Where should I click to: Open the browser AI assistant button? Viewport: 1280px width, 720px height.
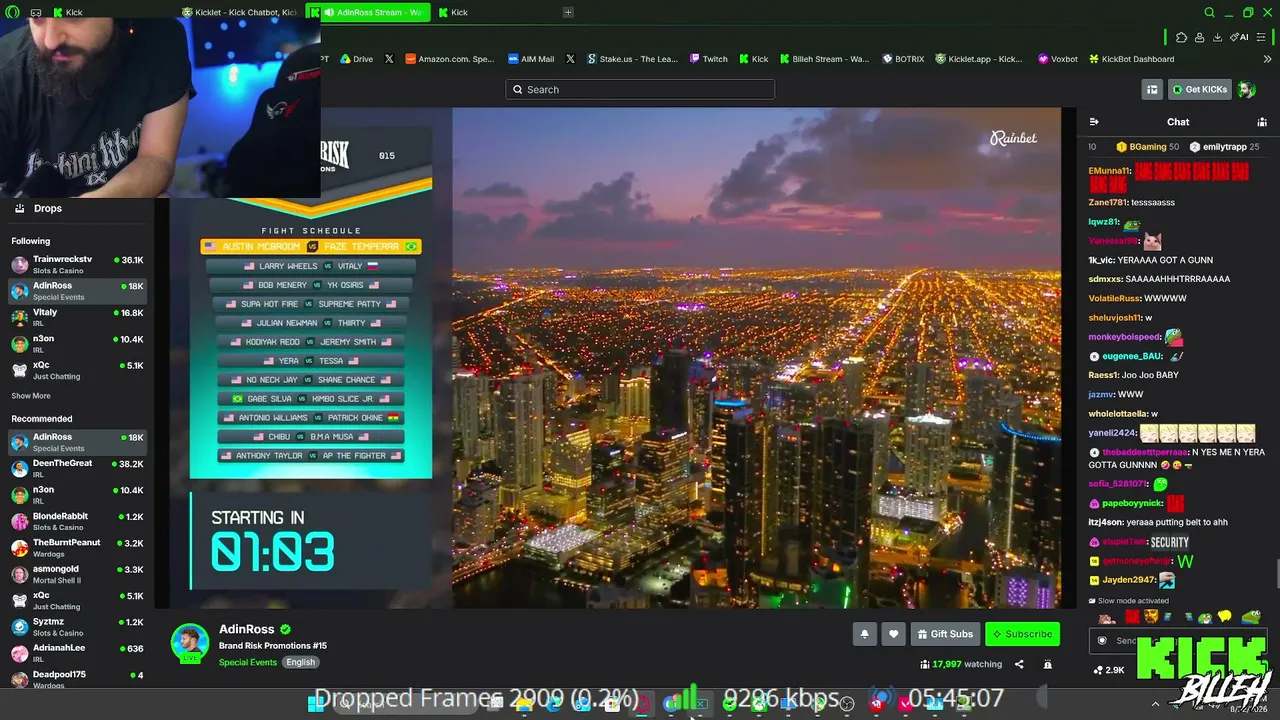click(x=1238, y=37)
